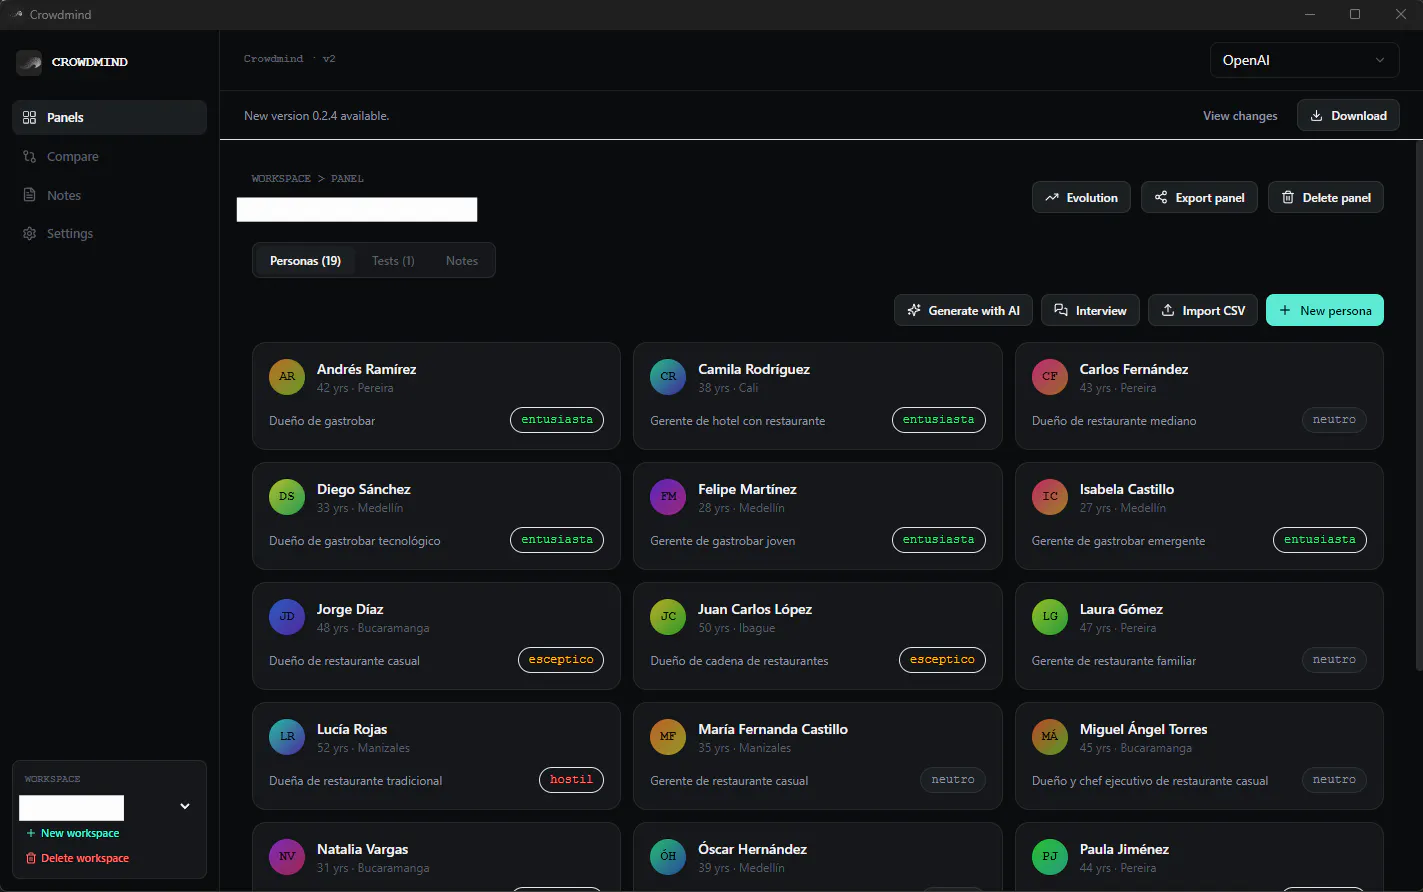Click the Notes document icon

point(29,195)
